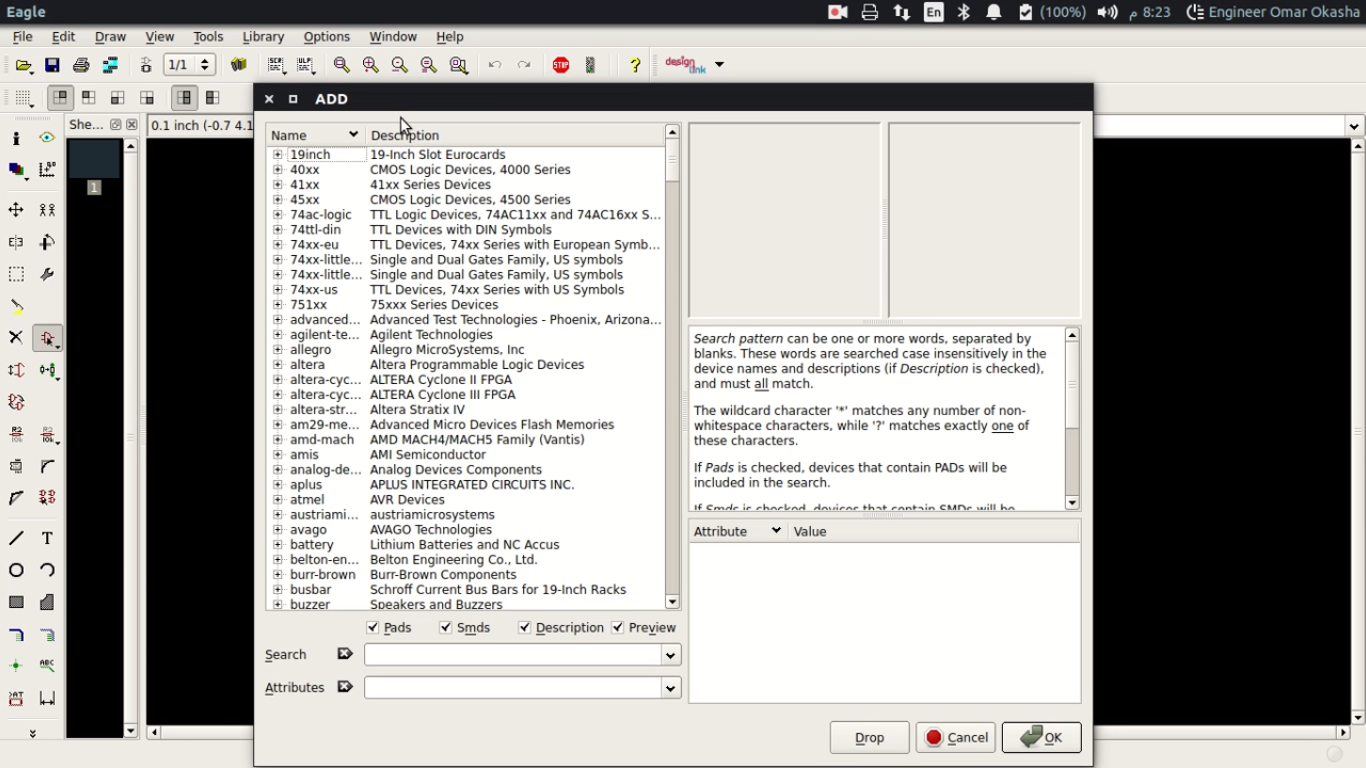Viewport: 1366px width, 768px height.
Task: Select the Show (eye) tool
Action: (x=47, y=138)
